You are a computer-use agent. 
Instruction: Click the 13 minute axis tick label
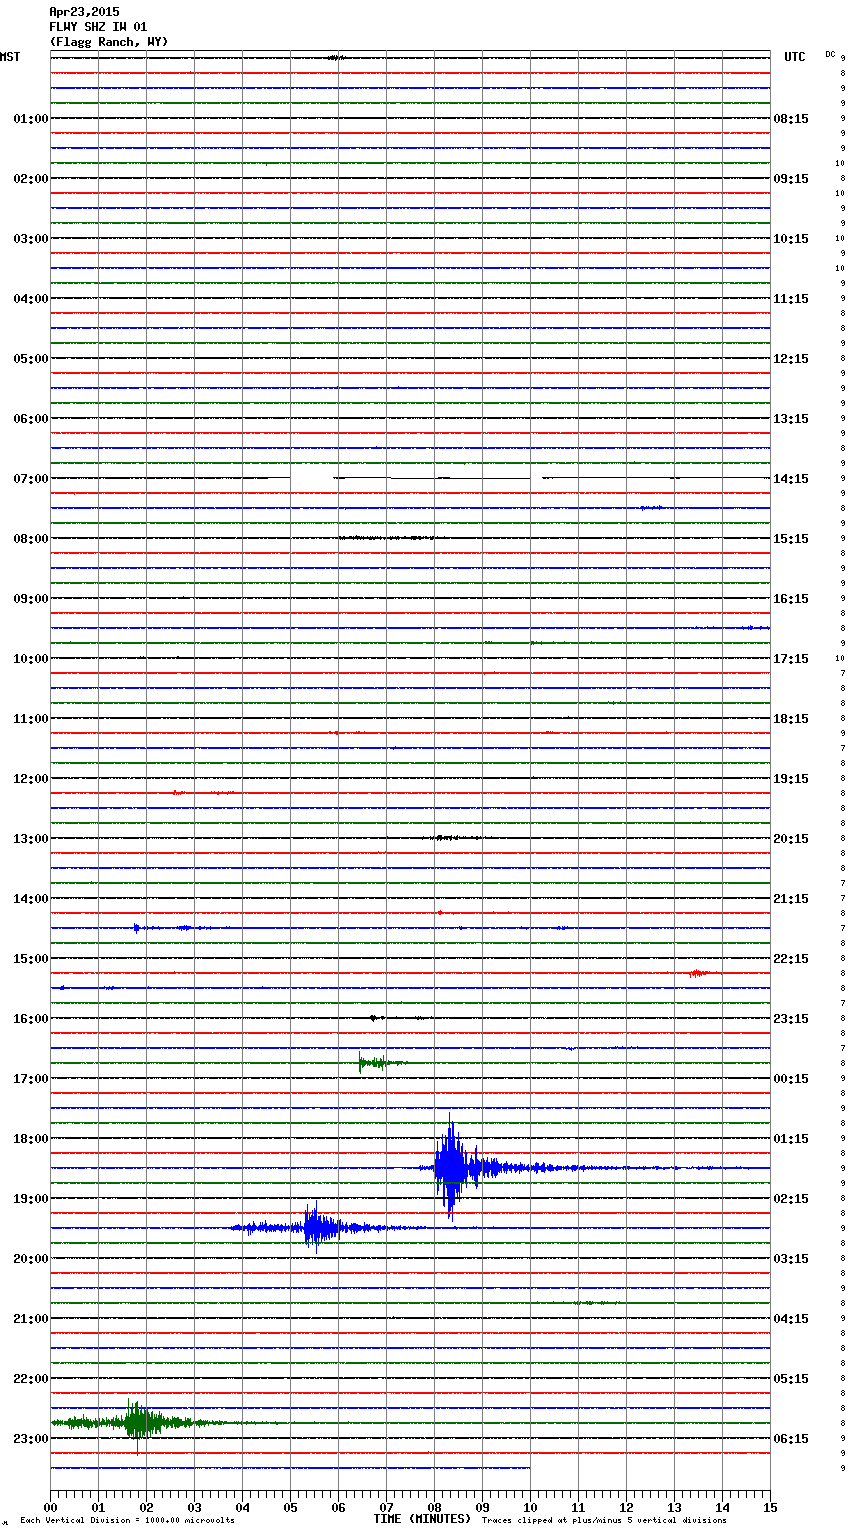point(674,1507)
